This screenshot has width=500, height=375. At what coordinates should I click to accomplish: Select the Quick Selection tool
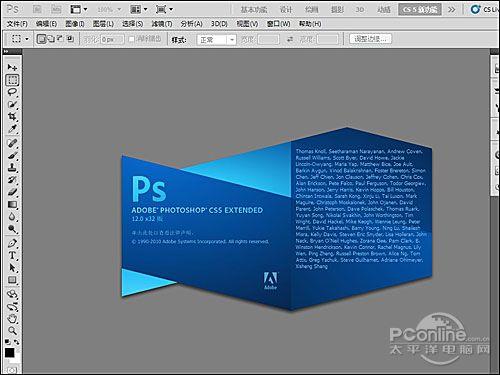pos(12,104)
